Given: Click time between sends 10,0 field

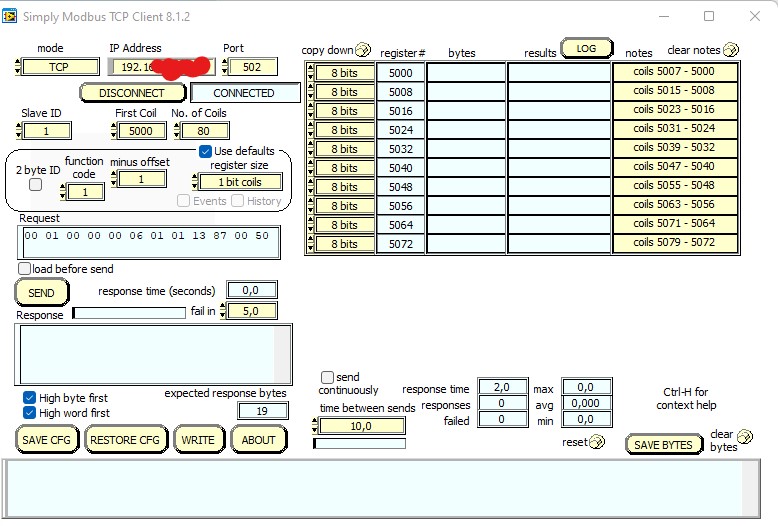Looking at the screenshot, I should [x=362, y=426].
